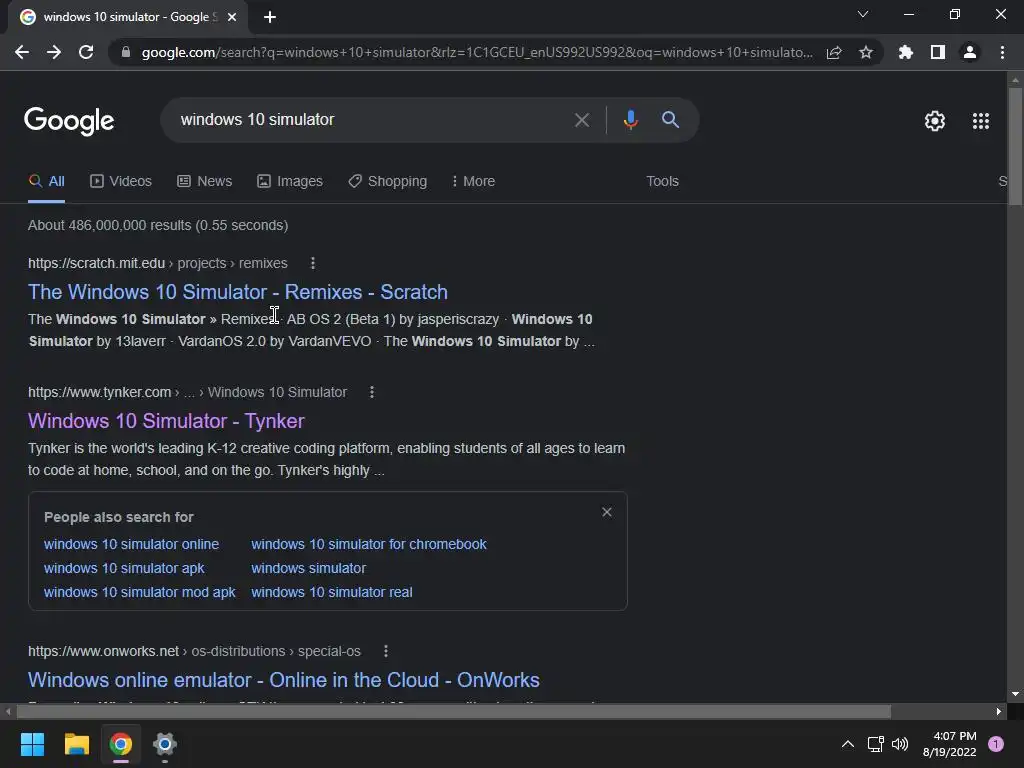Reload the current page
The width and height of the screenshot is (1024, 768).
click(86, 52)
